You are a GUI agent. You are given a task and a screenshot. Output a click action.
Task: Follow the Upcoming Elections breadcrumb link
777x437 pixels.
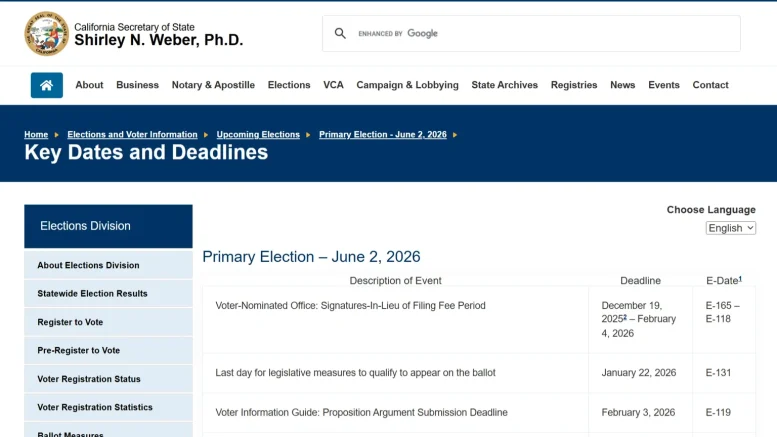pyautogui.click(x=258, y=134)
